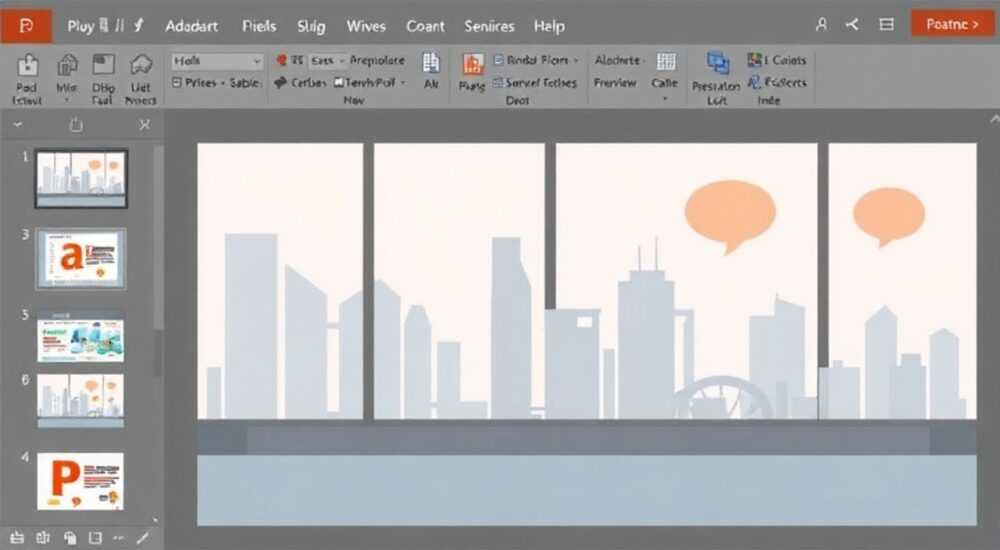Screen dimensions: 1000x550
Task: Select slide thumbnail 5
Action: 80,337
